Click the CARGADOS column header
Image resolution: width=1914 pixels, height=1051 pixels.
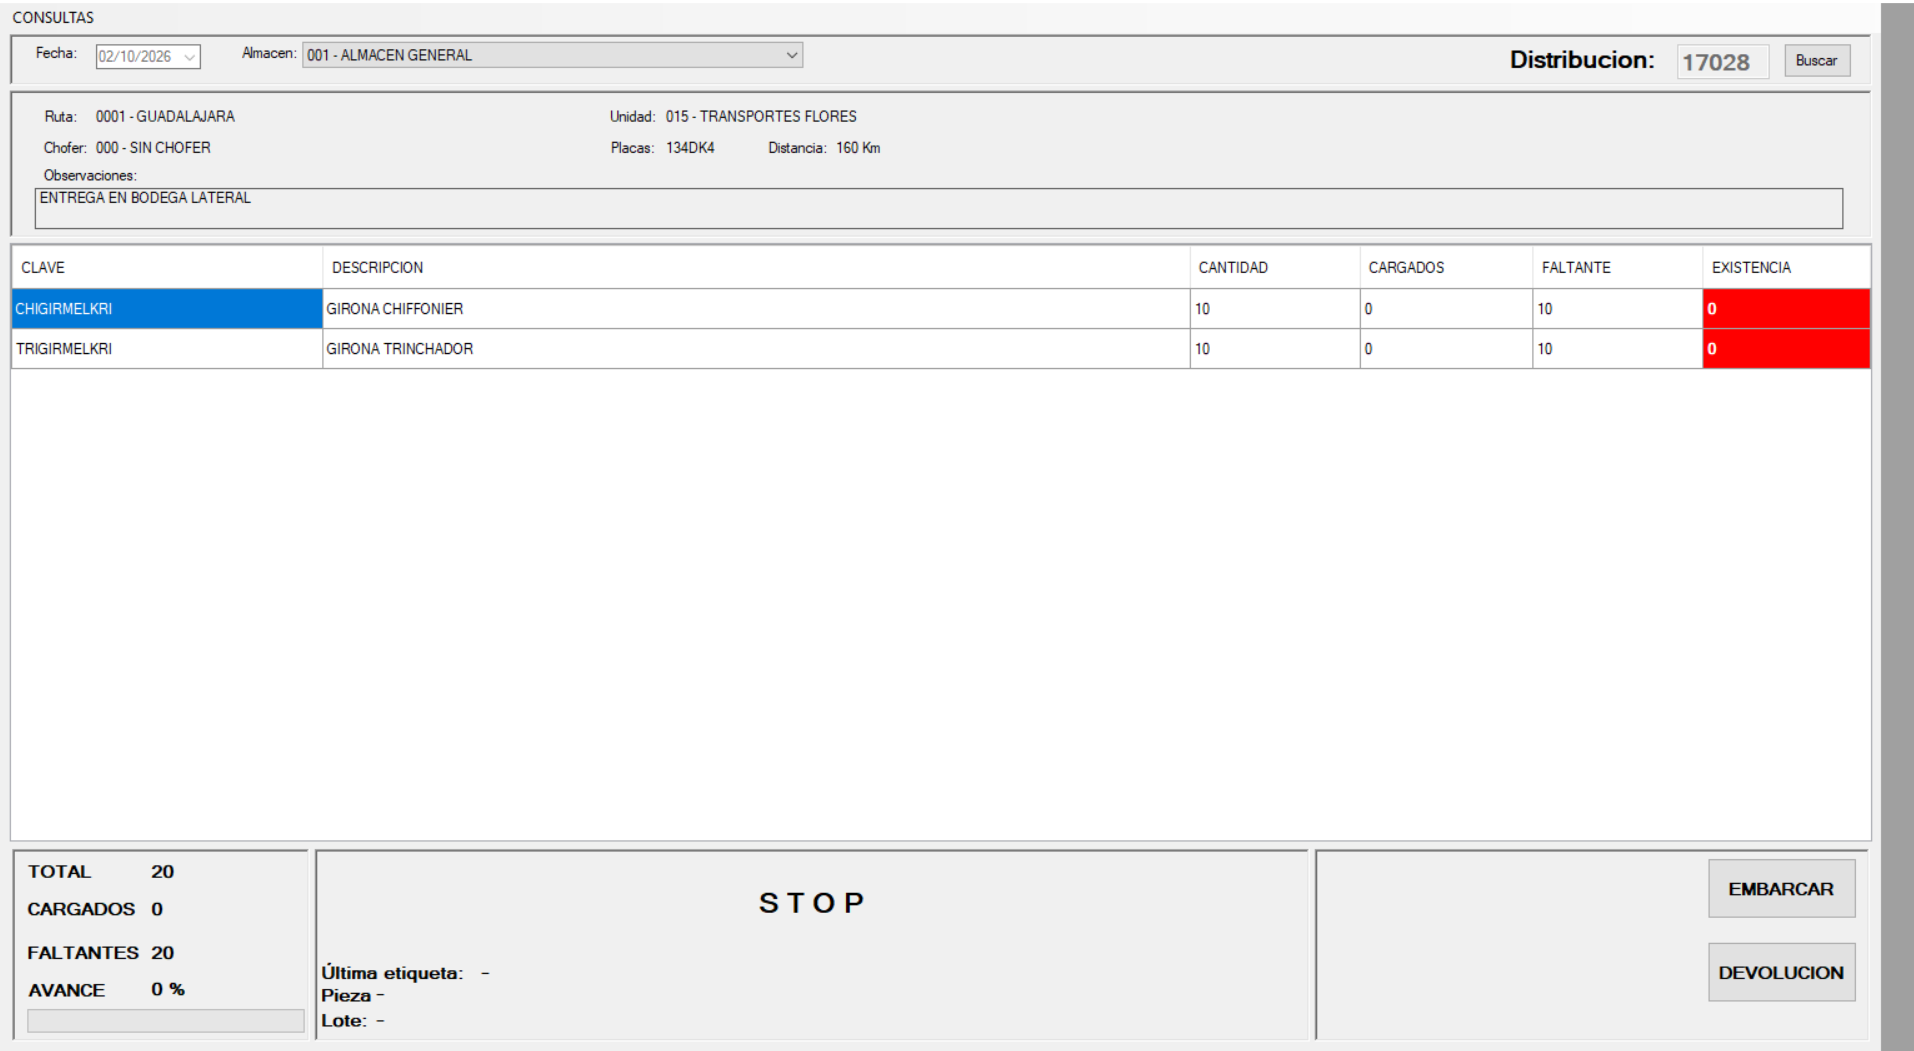tap(1446, 268)
